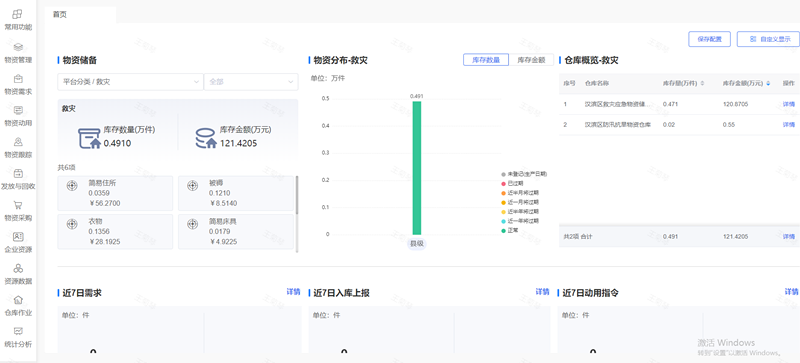Toggle 正常 legend item
Screen dimensions: 800x363
pyautogui.click(x=511, y=230)
